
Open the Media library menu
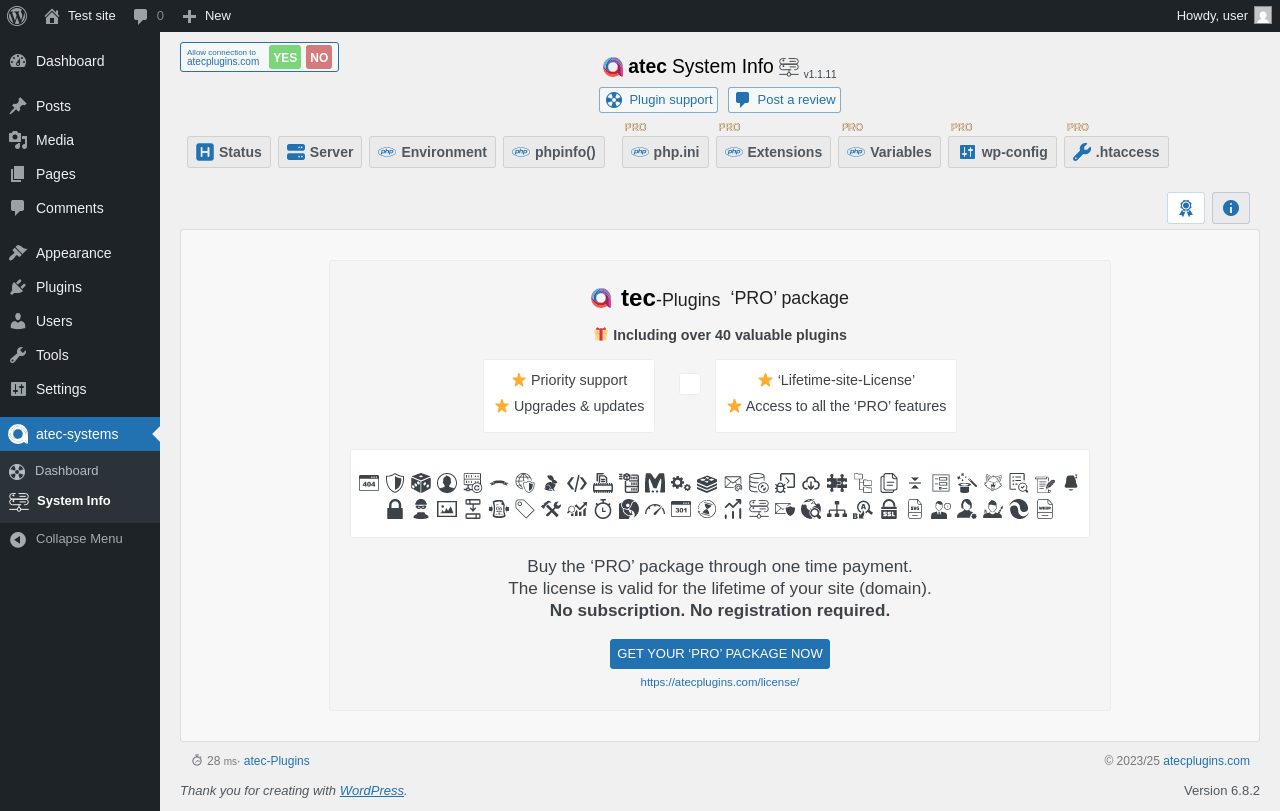click(80, 140)
